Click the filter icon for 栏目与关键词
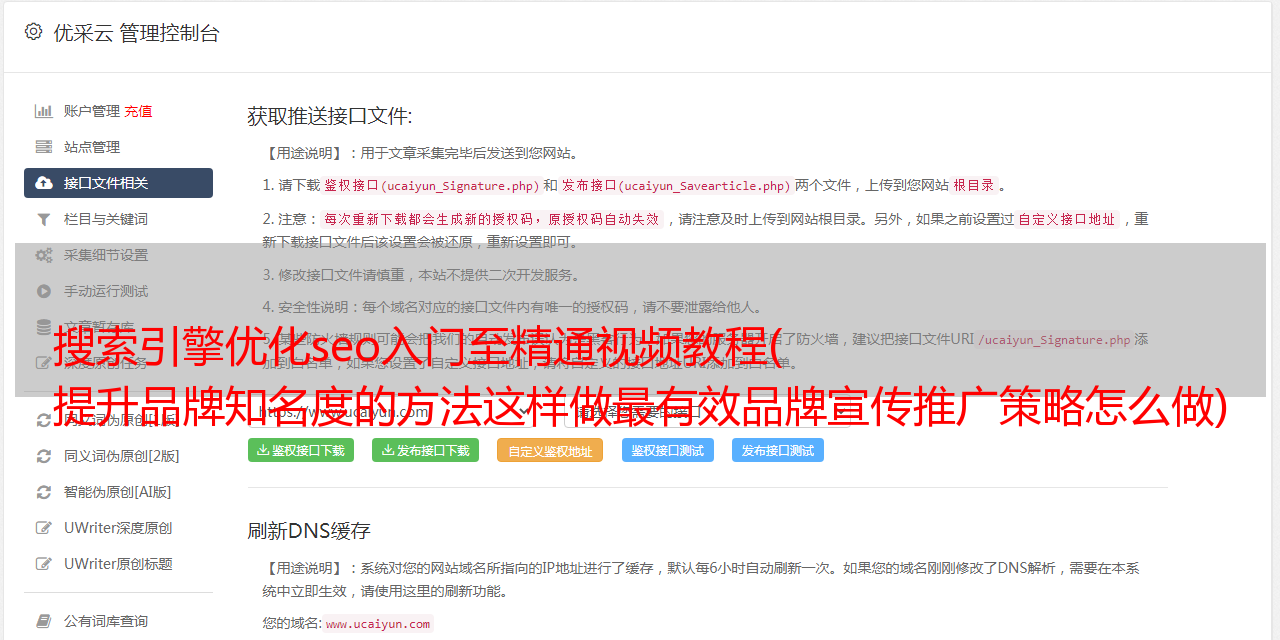The width and height of the screenshot is (1280, 640). click(44, 219)
